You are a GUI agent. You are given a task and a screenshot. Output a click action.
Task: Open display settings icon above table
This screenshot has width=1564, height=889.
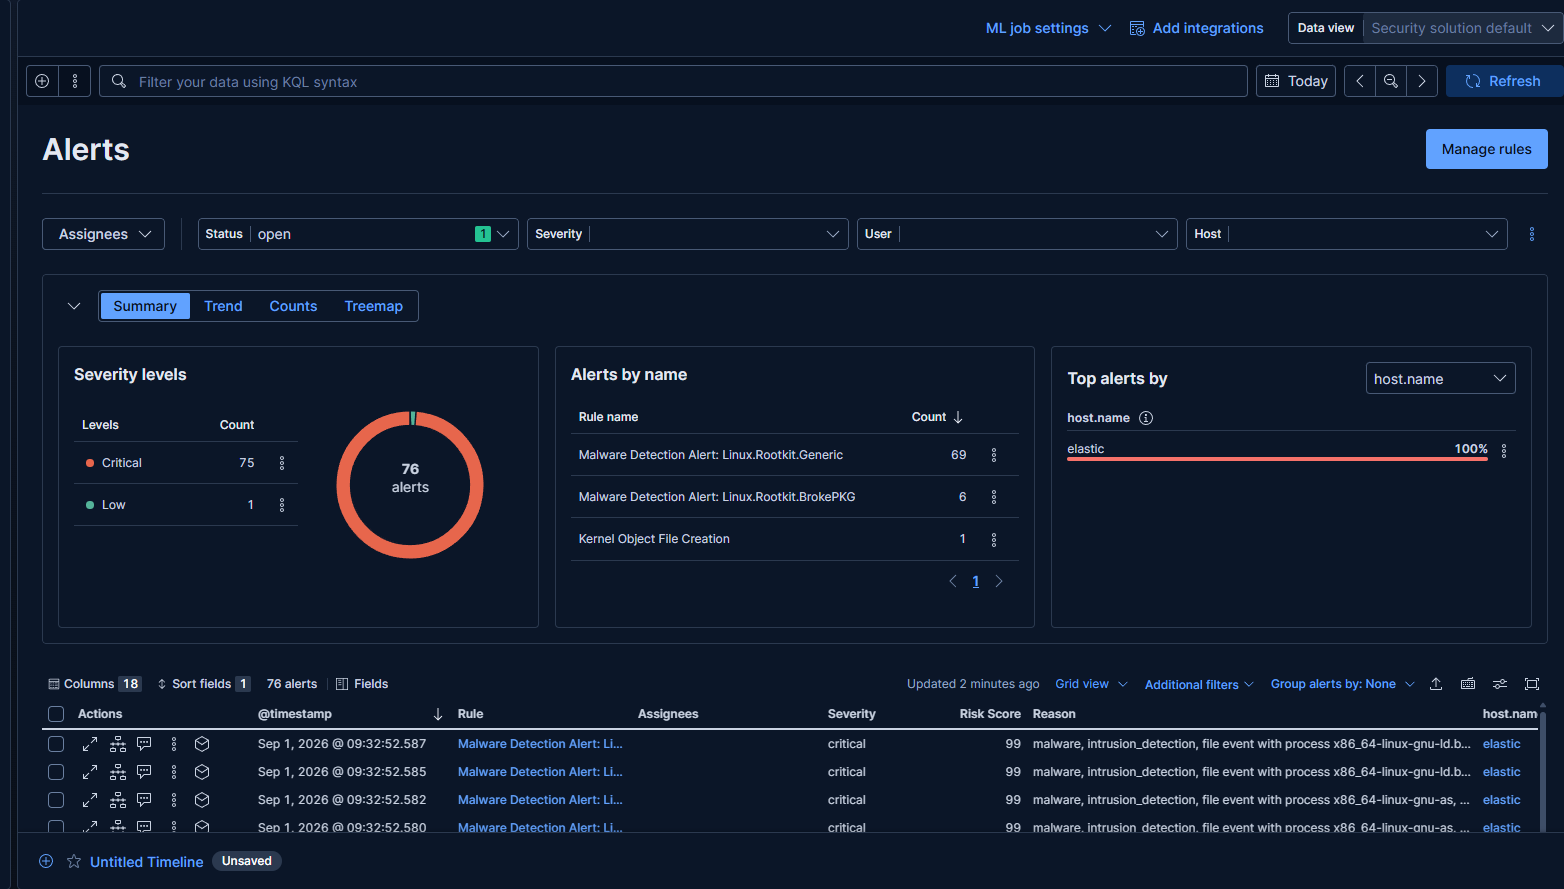tap(1500, 684)
